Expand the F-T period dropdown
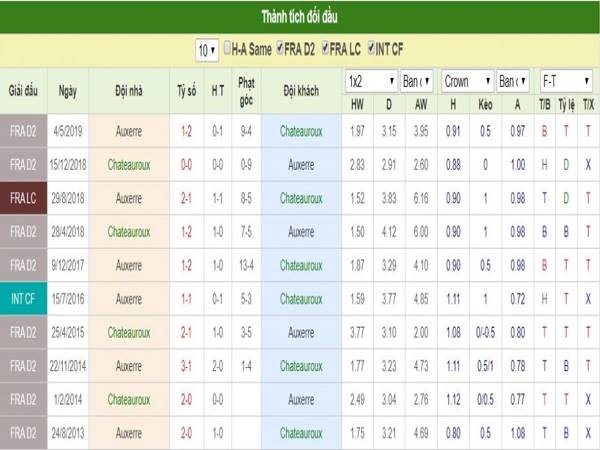Screen dimensions: 600x450 pyautogui.click(x=566, y=81)
